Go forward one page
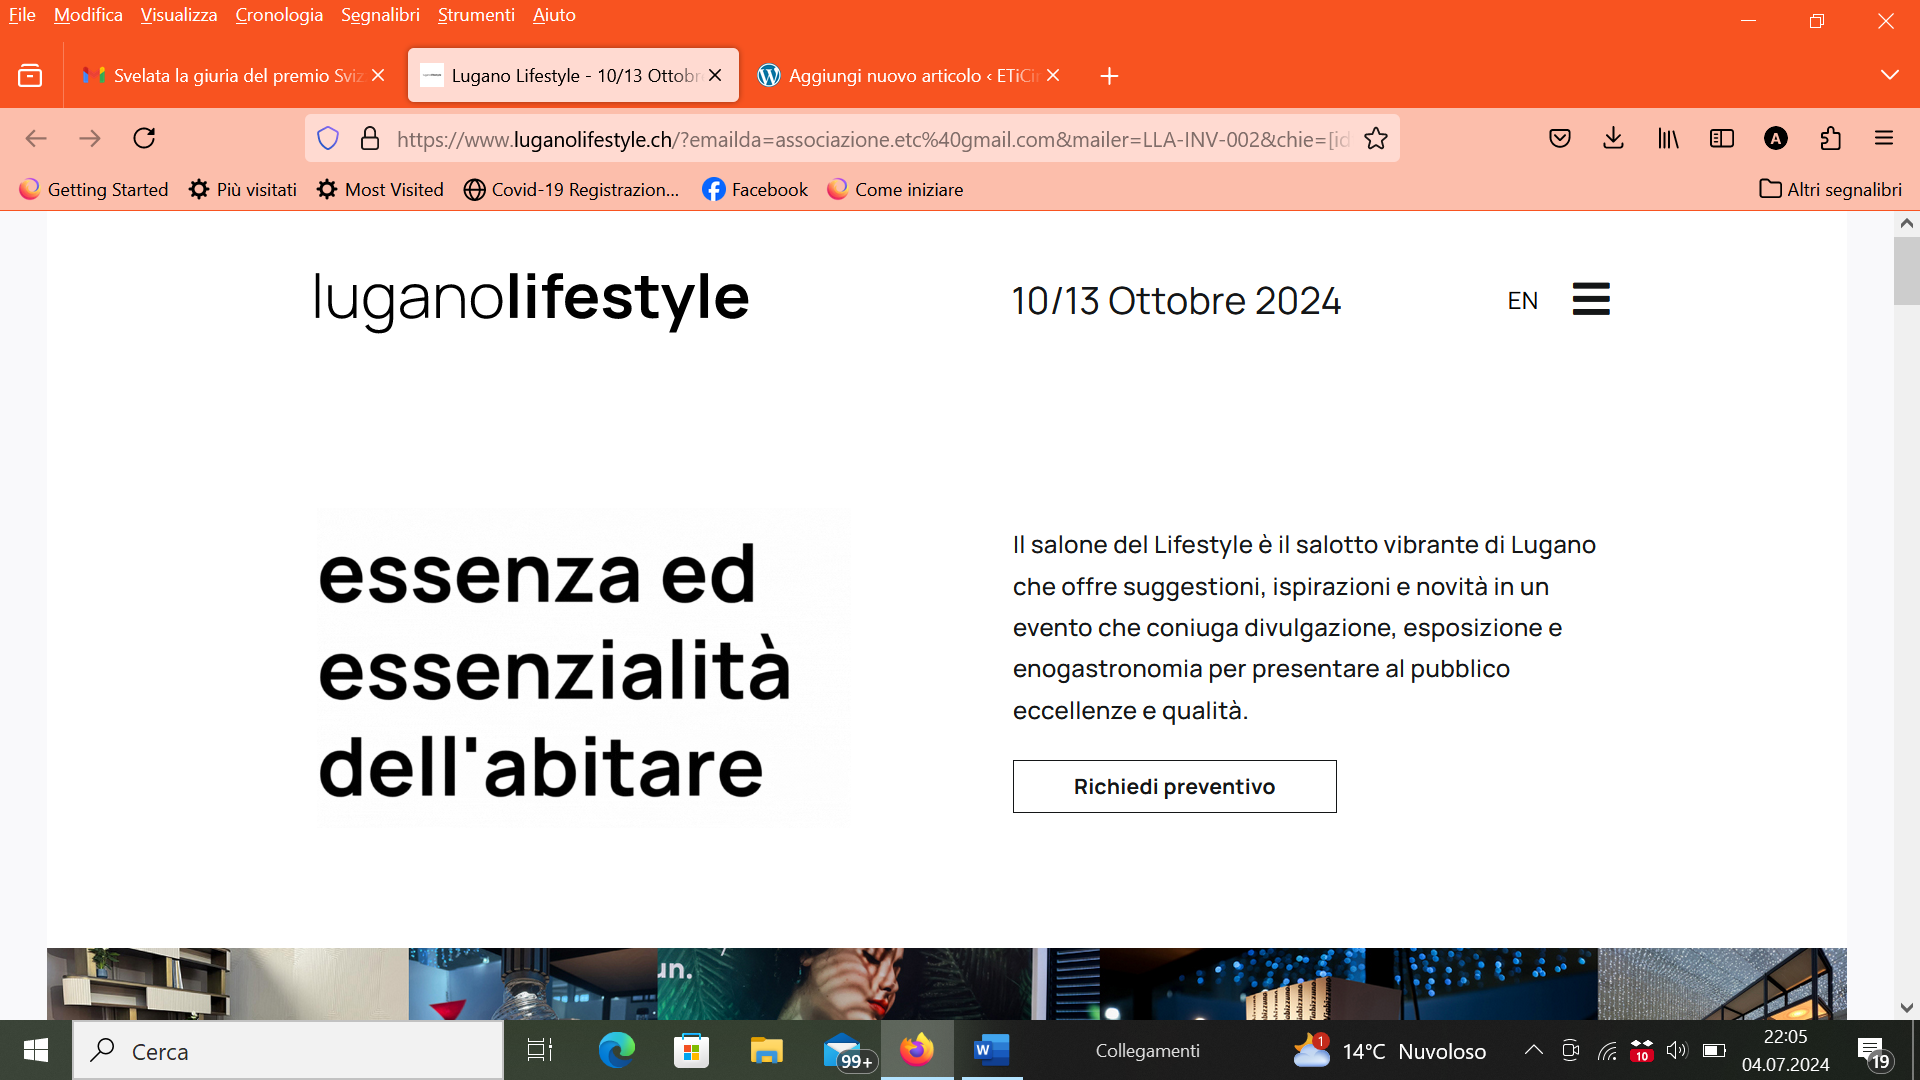The image size is (1920, 1080). click(x=90, y=138)
